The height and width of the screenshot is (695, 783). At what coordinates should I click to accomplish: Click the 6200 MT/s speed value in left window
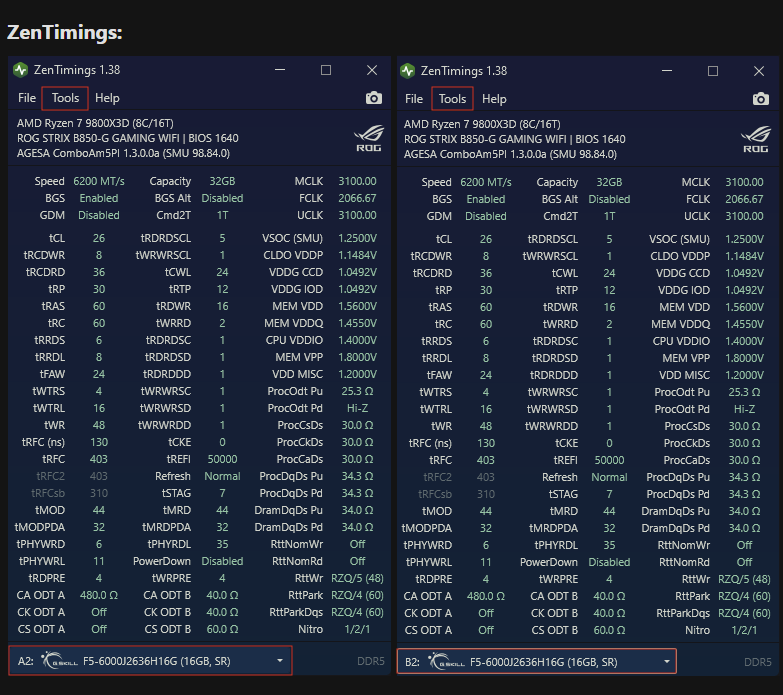coord(99,181)
